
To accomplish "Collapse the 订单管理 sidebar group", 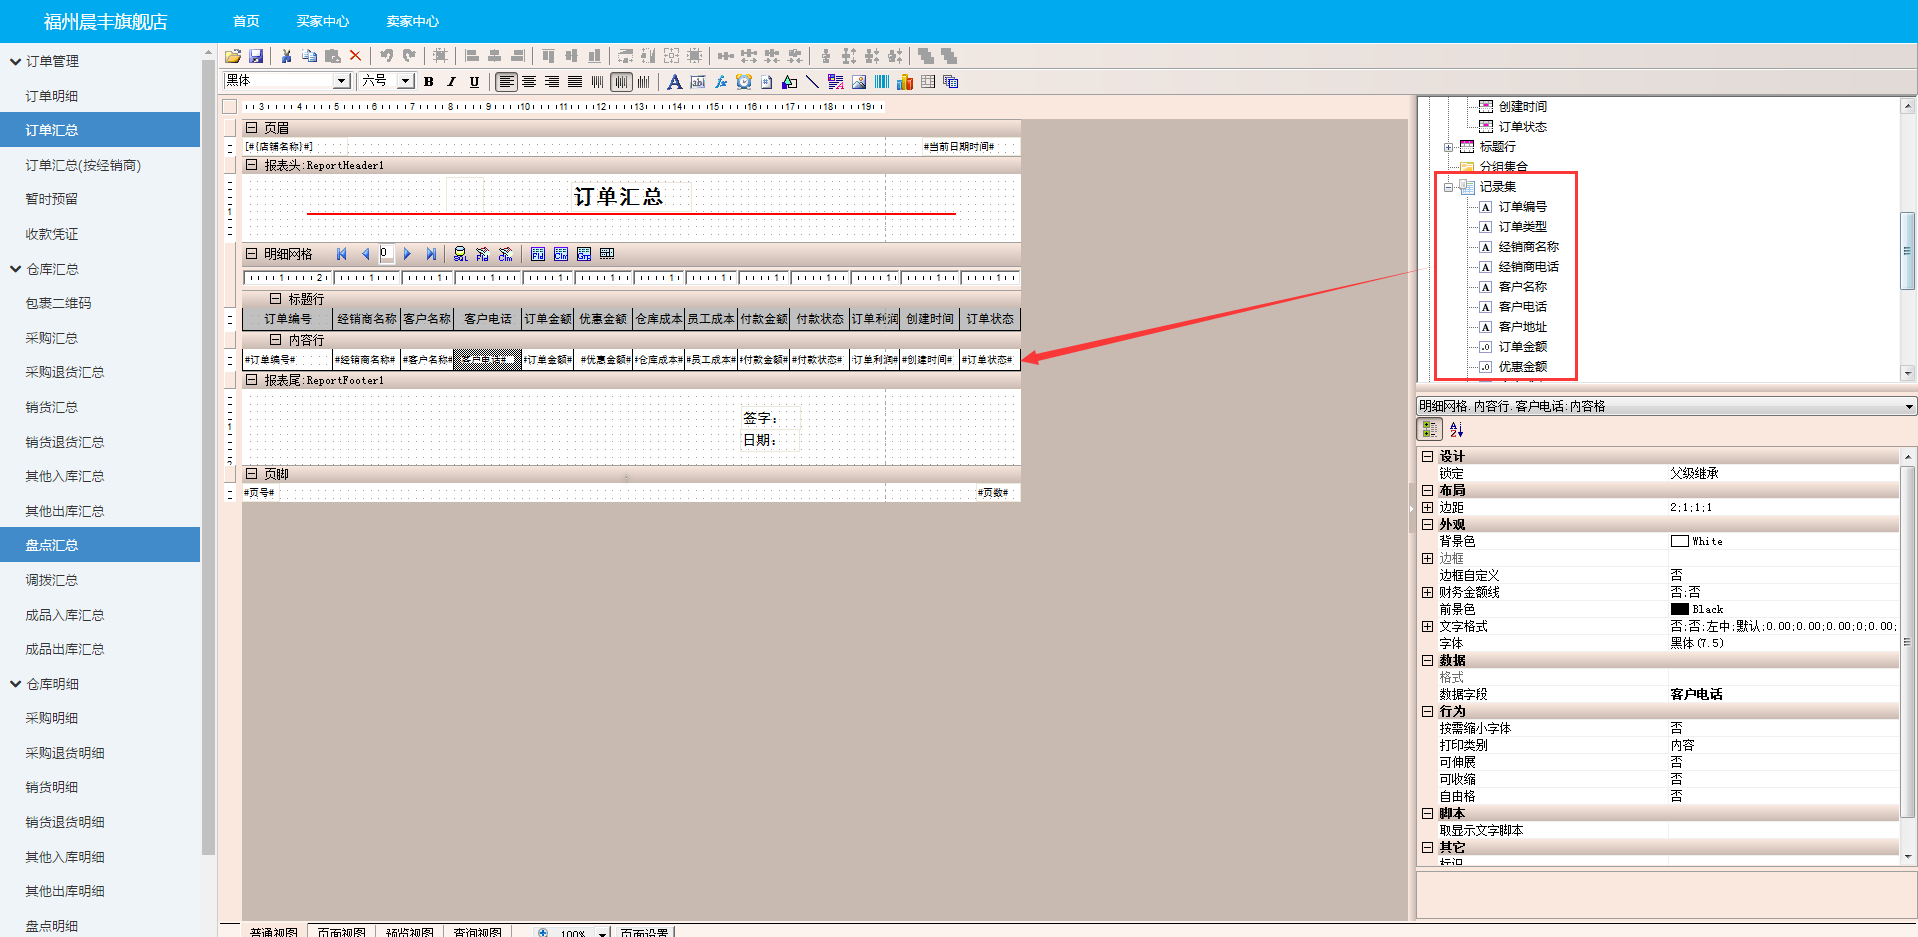I will pyautogui.click(x=16, y=61).
